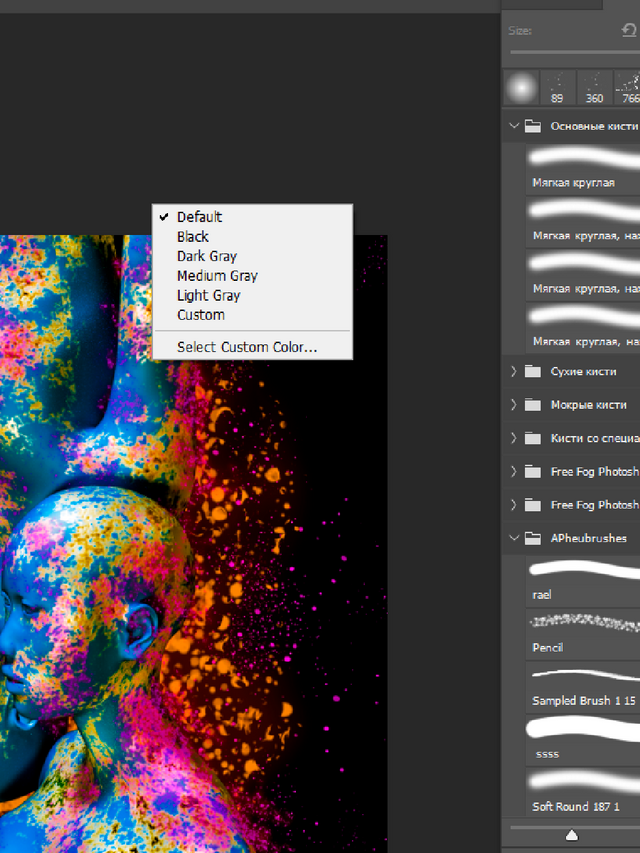Viewport: 640px width, 853px height.
Task: Select the Soft Round 187 1 brush
Action: coord(583,793)
